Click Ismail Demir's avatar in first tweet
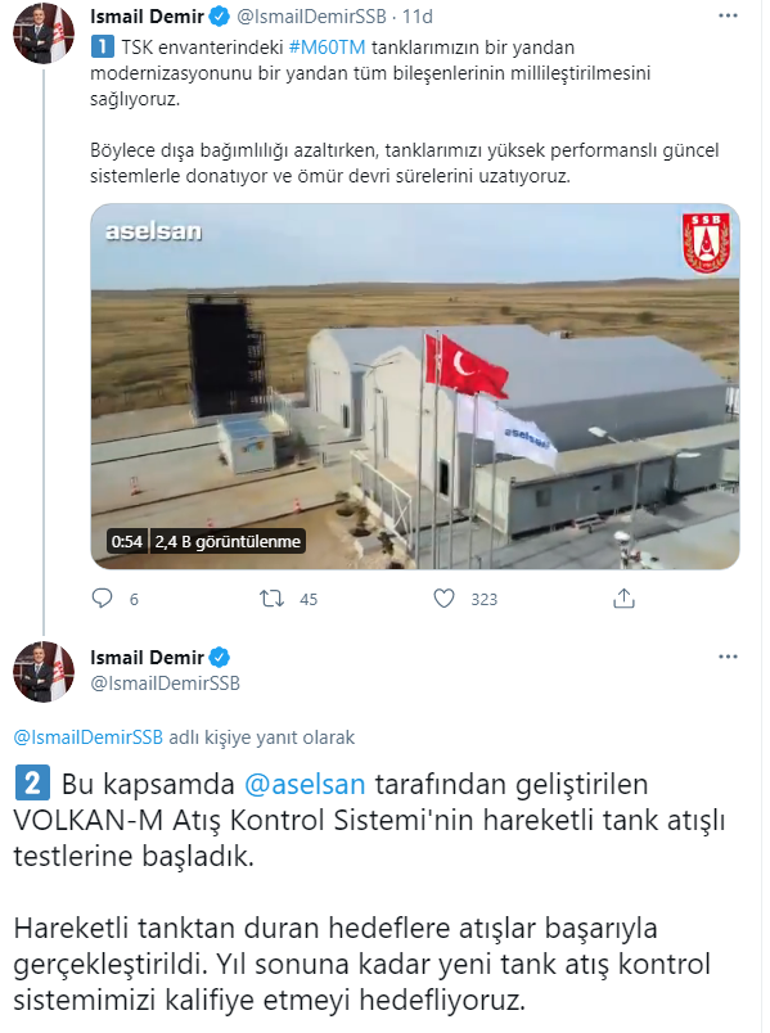This screenshot has width=770, height=1033. pos(43,33)
